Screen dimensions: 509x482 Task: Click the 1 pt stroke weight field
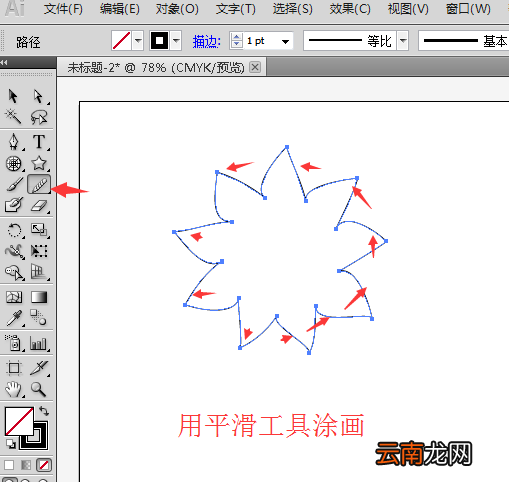pyautogui.click(x=261, y=41)
